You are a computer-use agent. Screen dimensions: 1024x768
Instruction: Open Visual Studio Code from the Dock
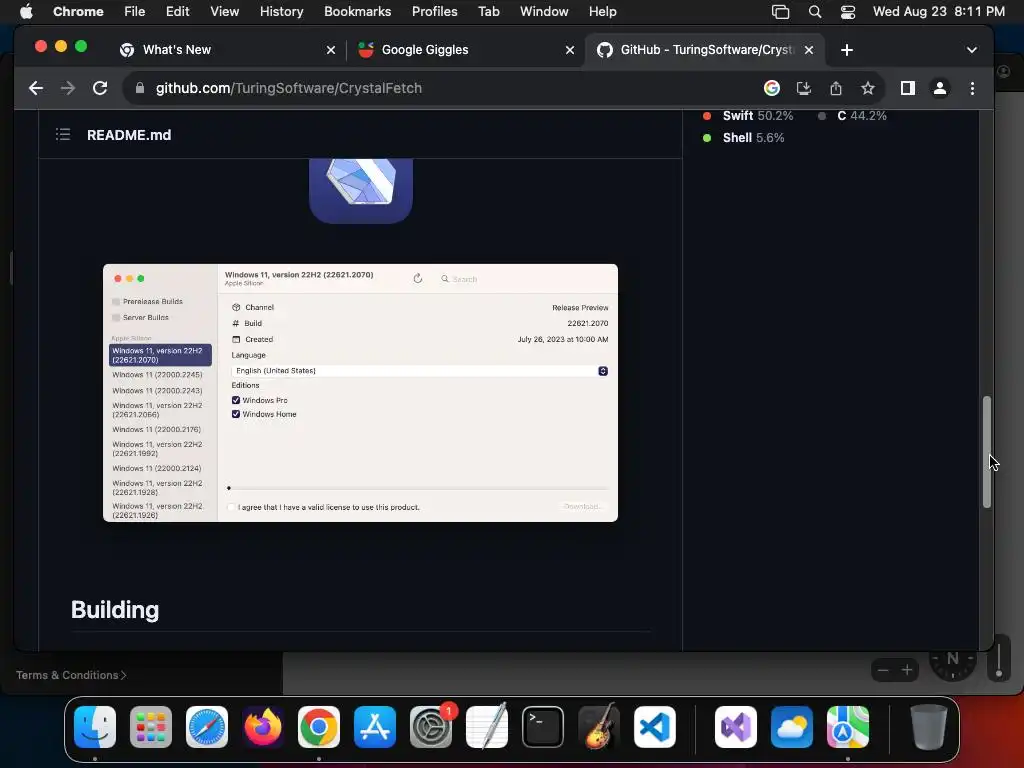(x=654, y=727)
